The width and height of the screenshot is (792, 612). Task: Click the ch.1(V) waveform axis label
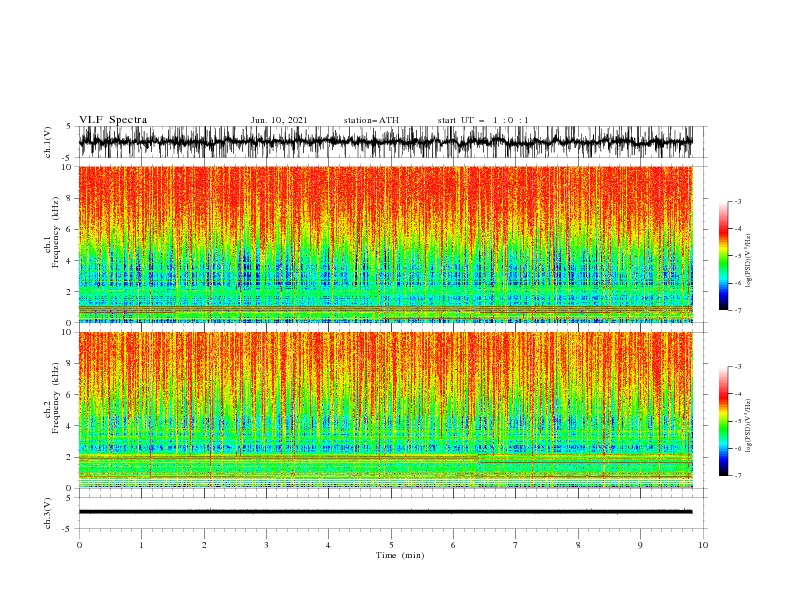(x=49, y=142)
